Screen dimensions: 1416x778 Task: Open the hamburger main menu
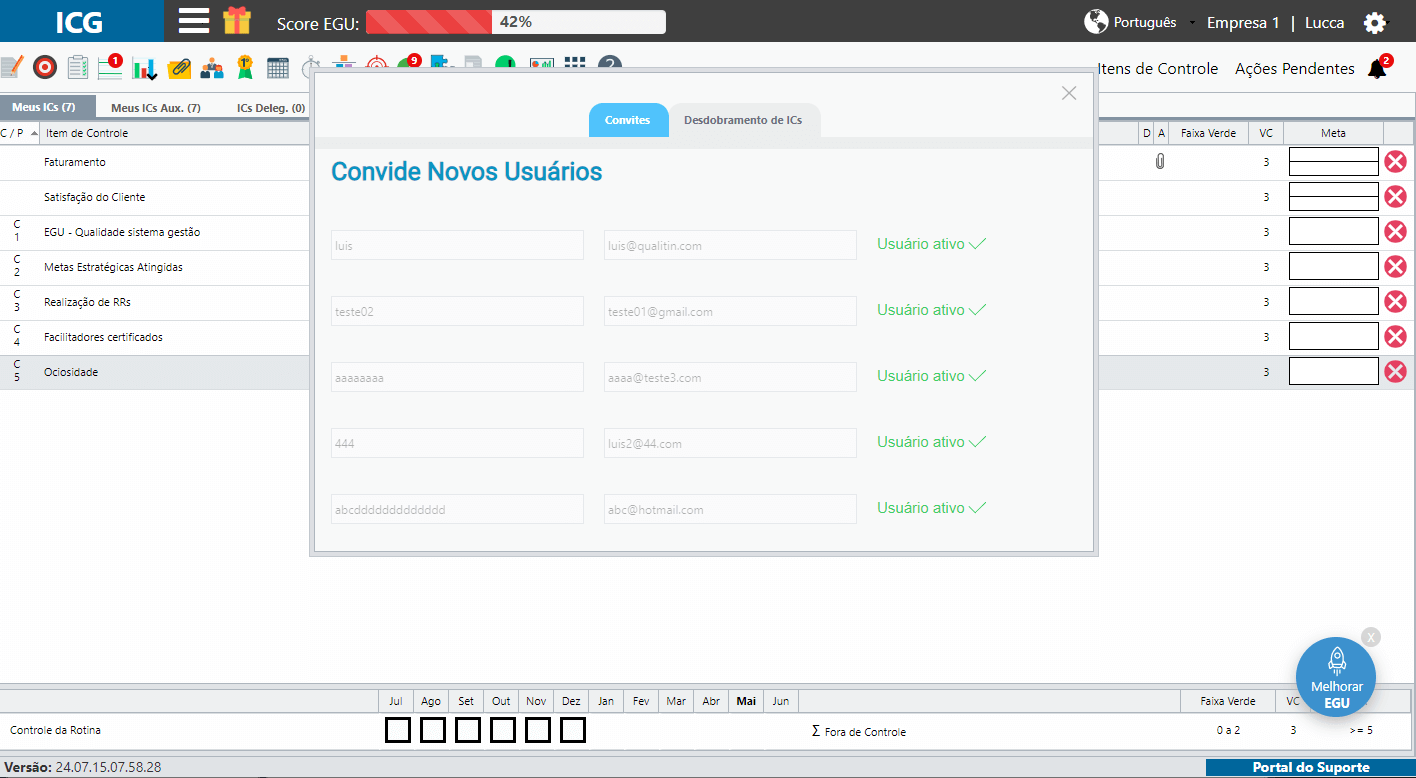[x=193, y=21]
